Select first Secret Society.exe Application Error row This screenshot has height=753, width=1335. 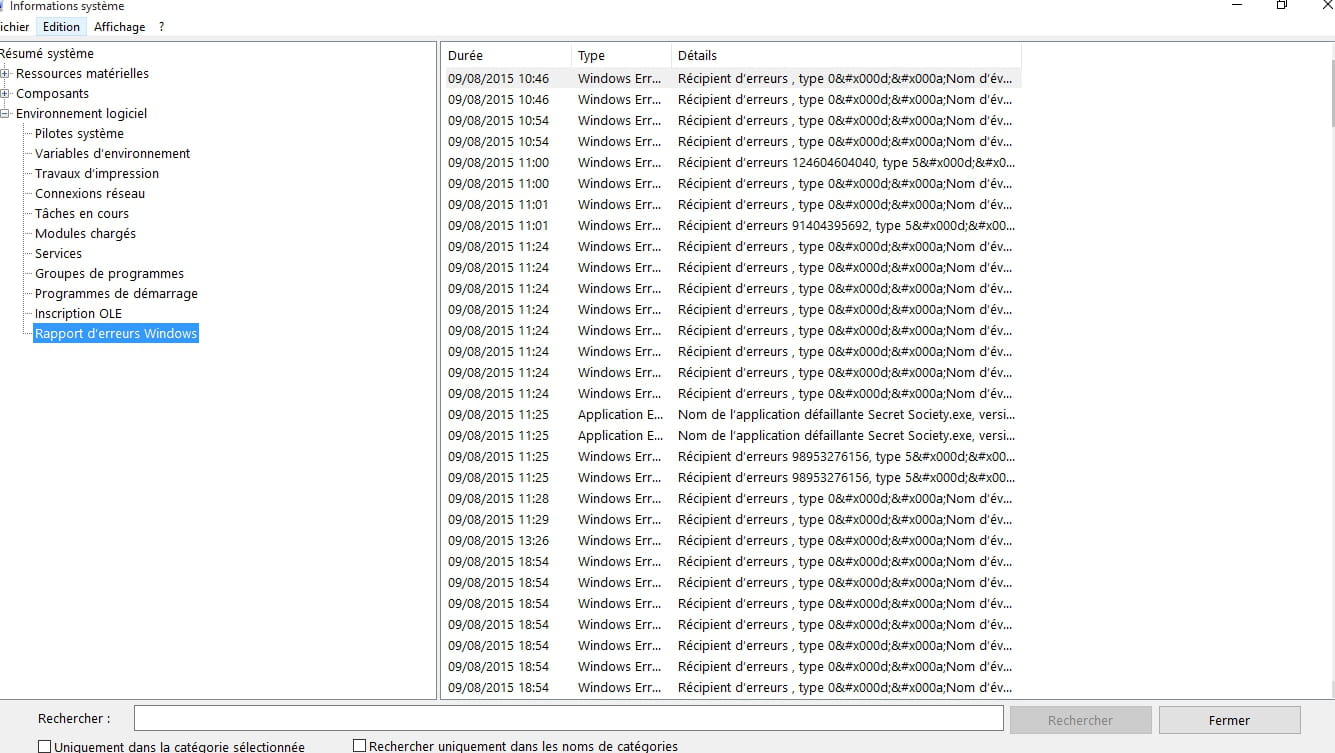(730, 415)
